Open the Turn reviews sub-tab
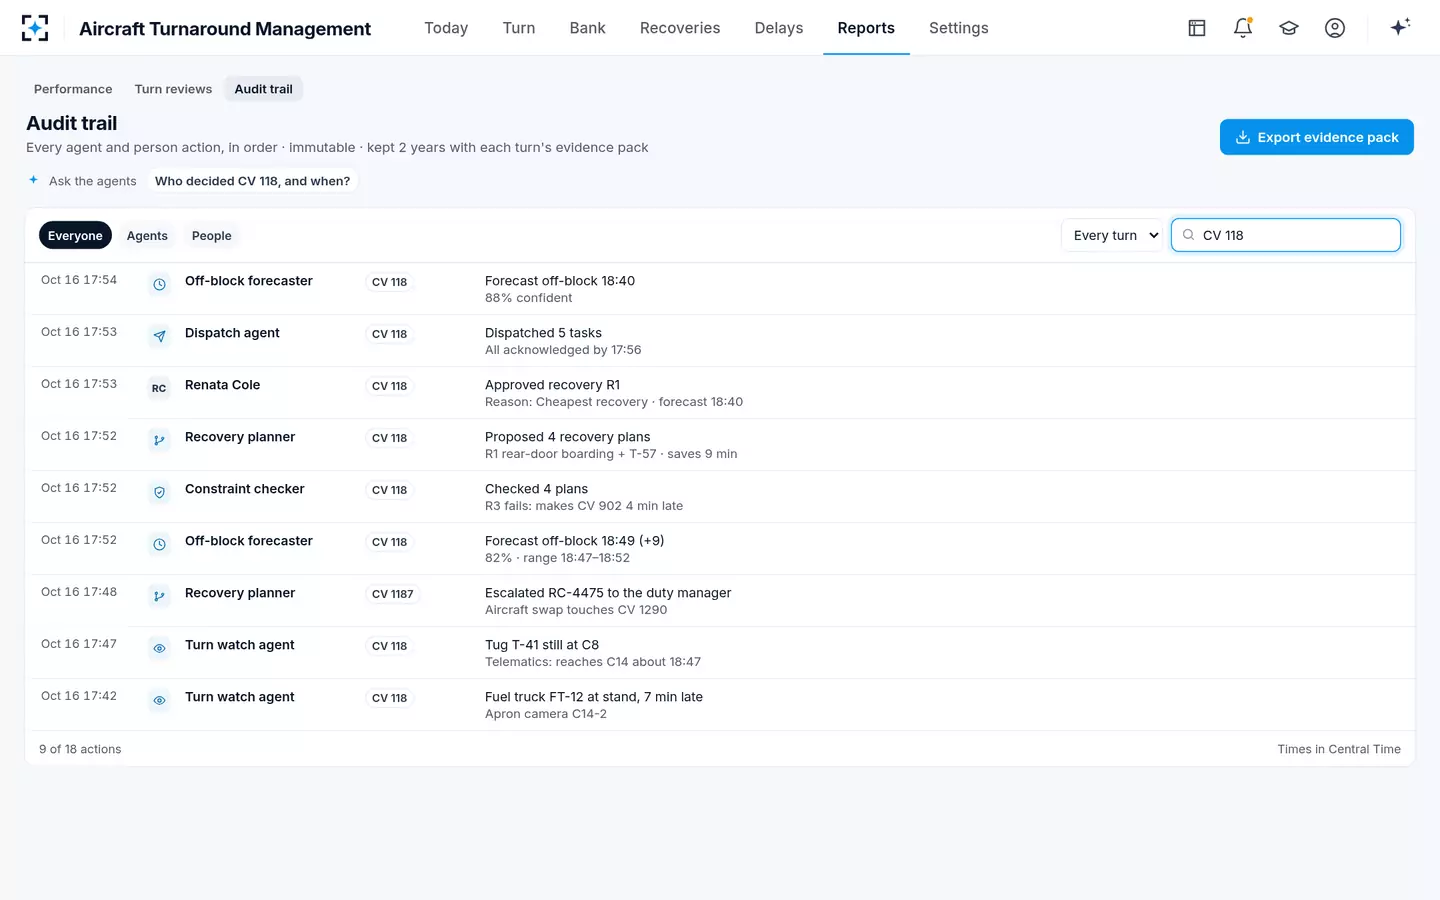This screenshot has width=1440, height=900. (174, 89)
